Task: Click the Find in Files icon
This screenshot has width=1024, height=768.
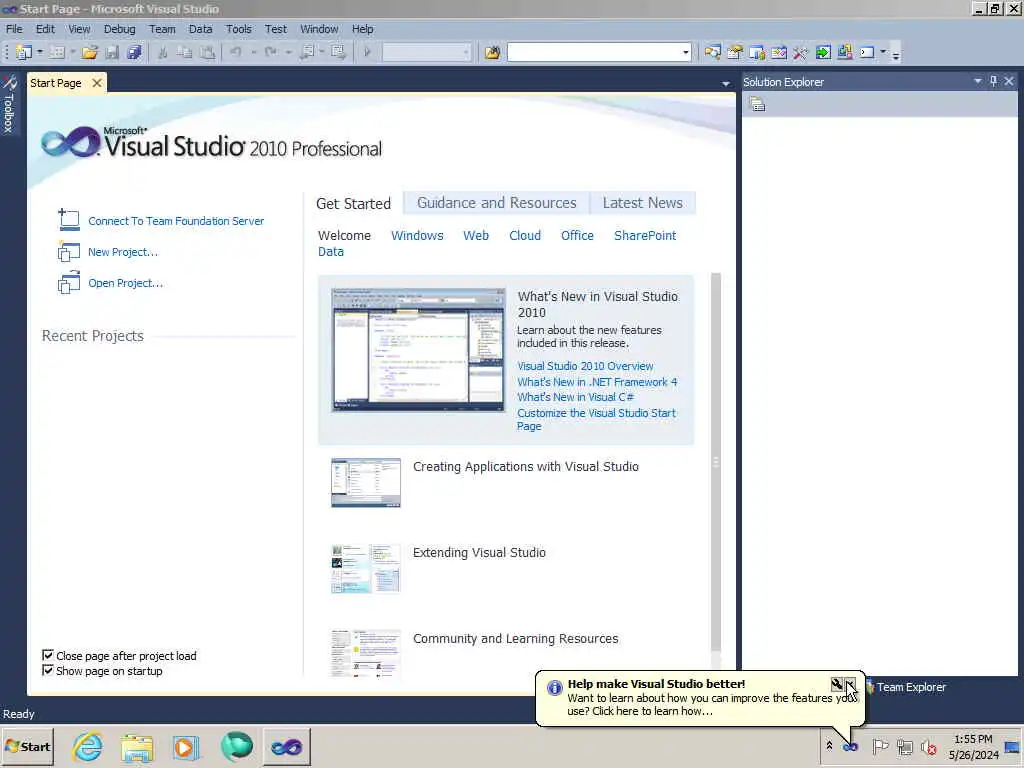Action: (492, 52)
